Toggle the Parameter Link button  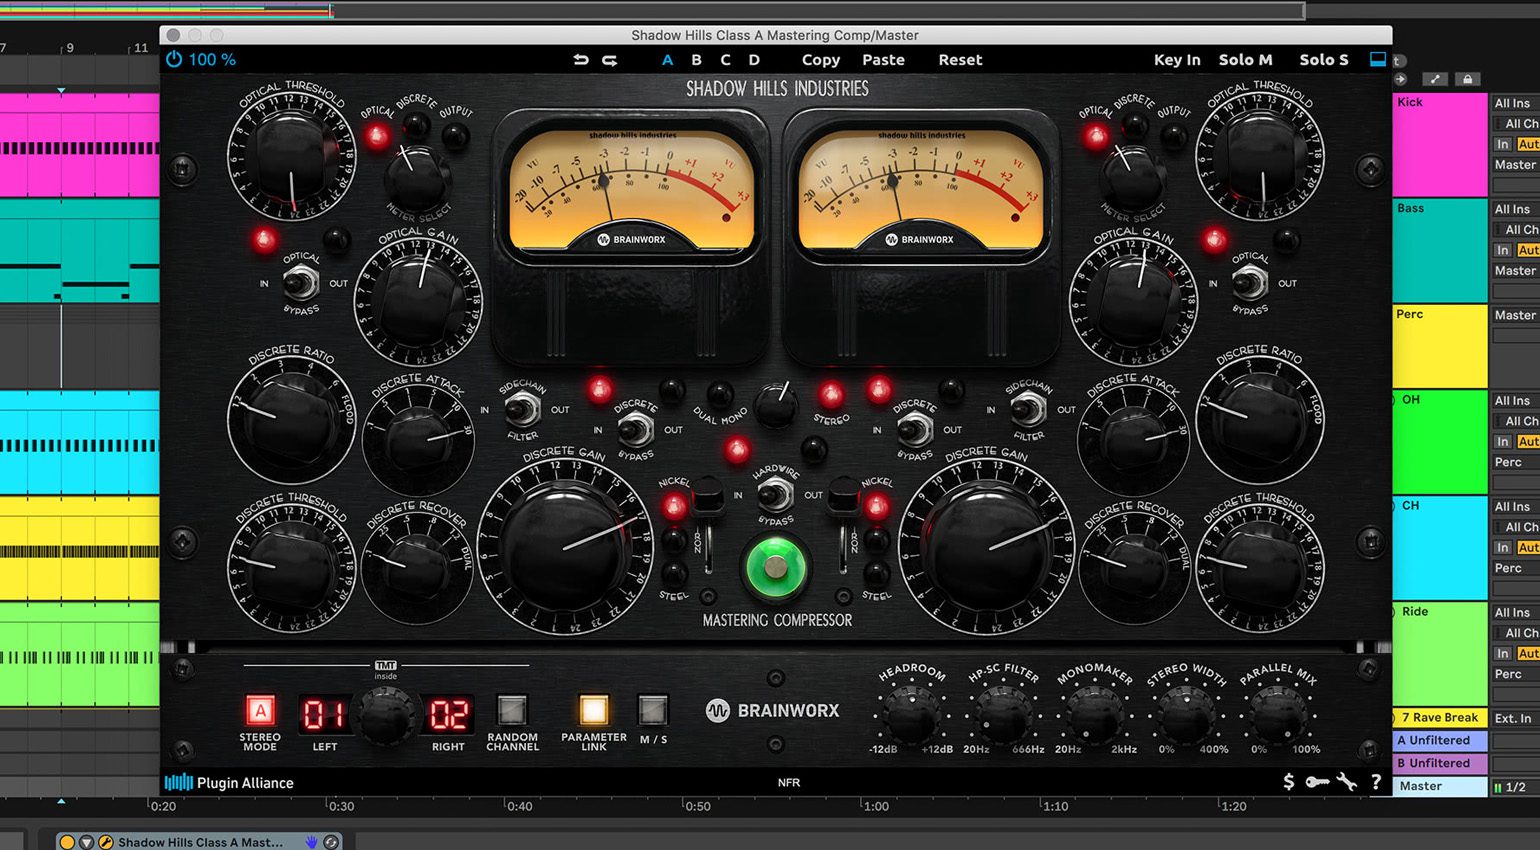[x=593, y=711]
